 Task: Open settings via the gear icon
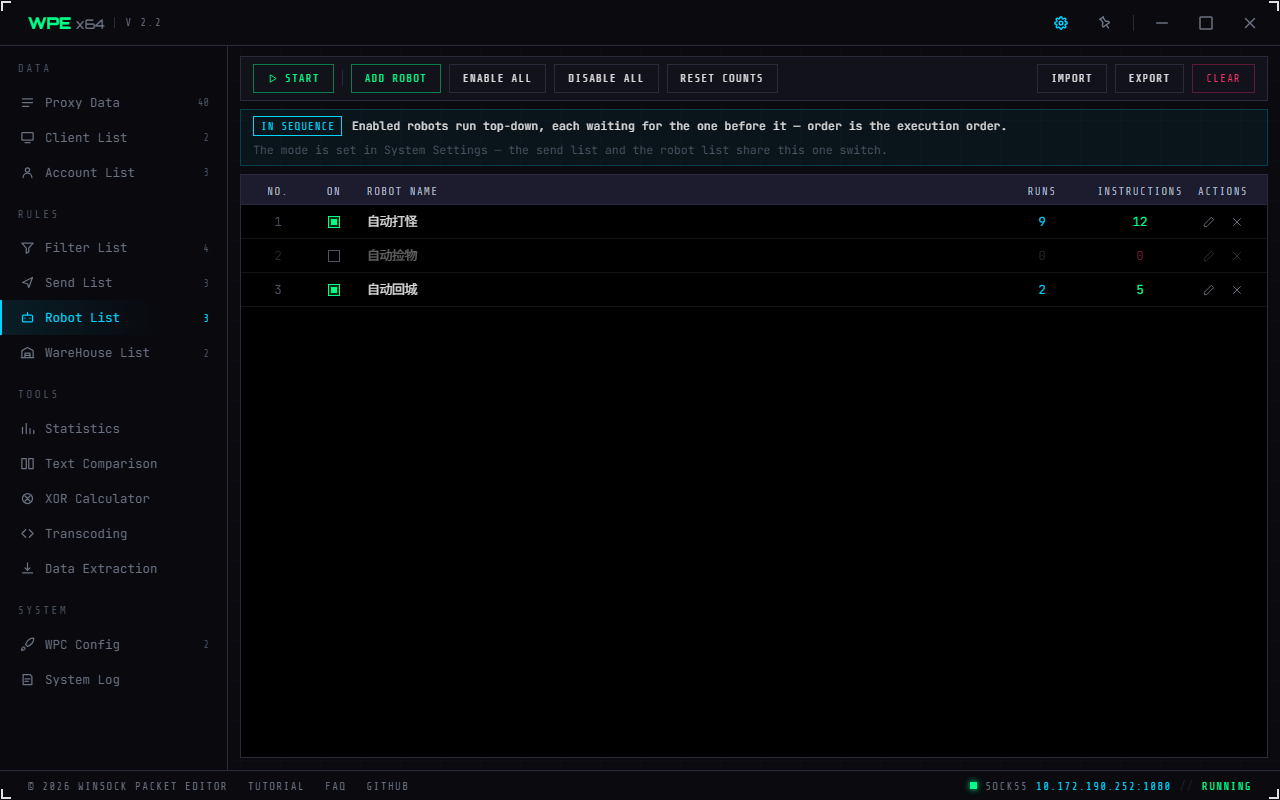click(1061, 23)
